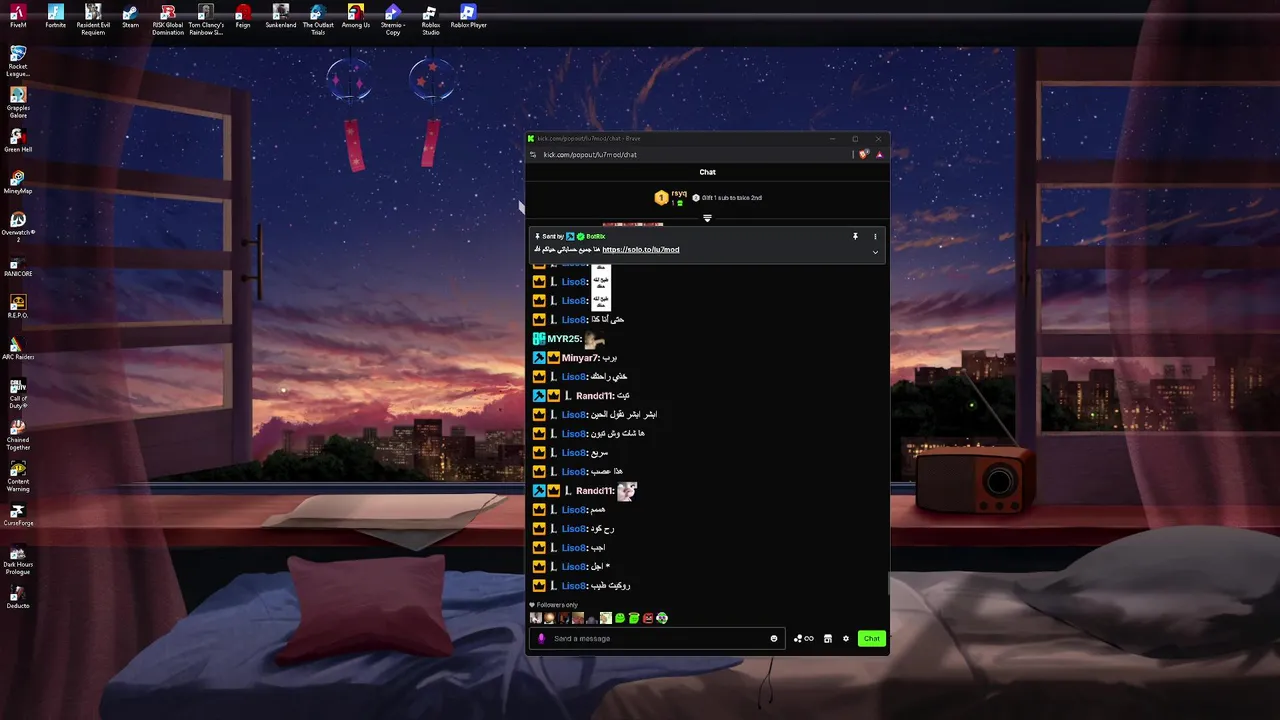Open Brave Shields icon in address bar

pos(864,154)
